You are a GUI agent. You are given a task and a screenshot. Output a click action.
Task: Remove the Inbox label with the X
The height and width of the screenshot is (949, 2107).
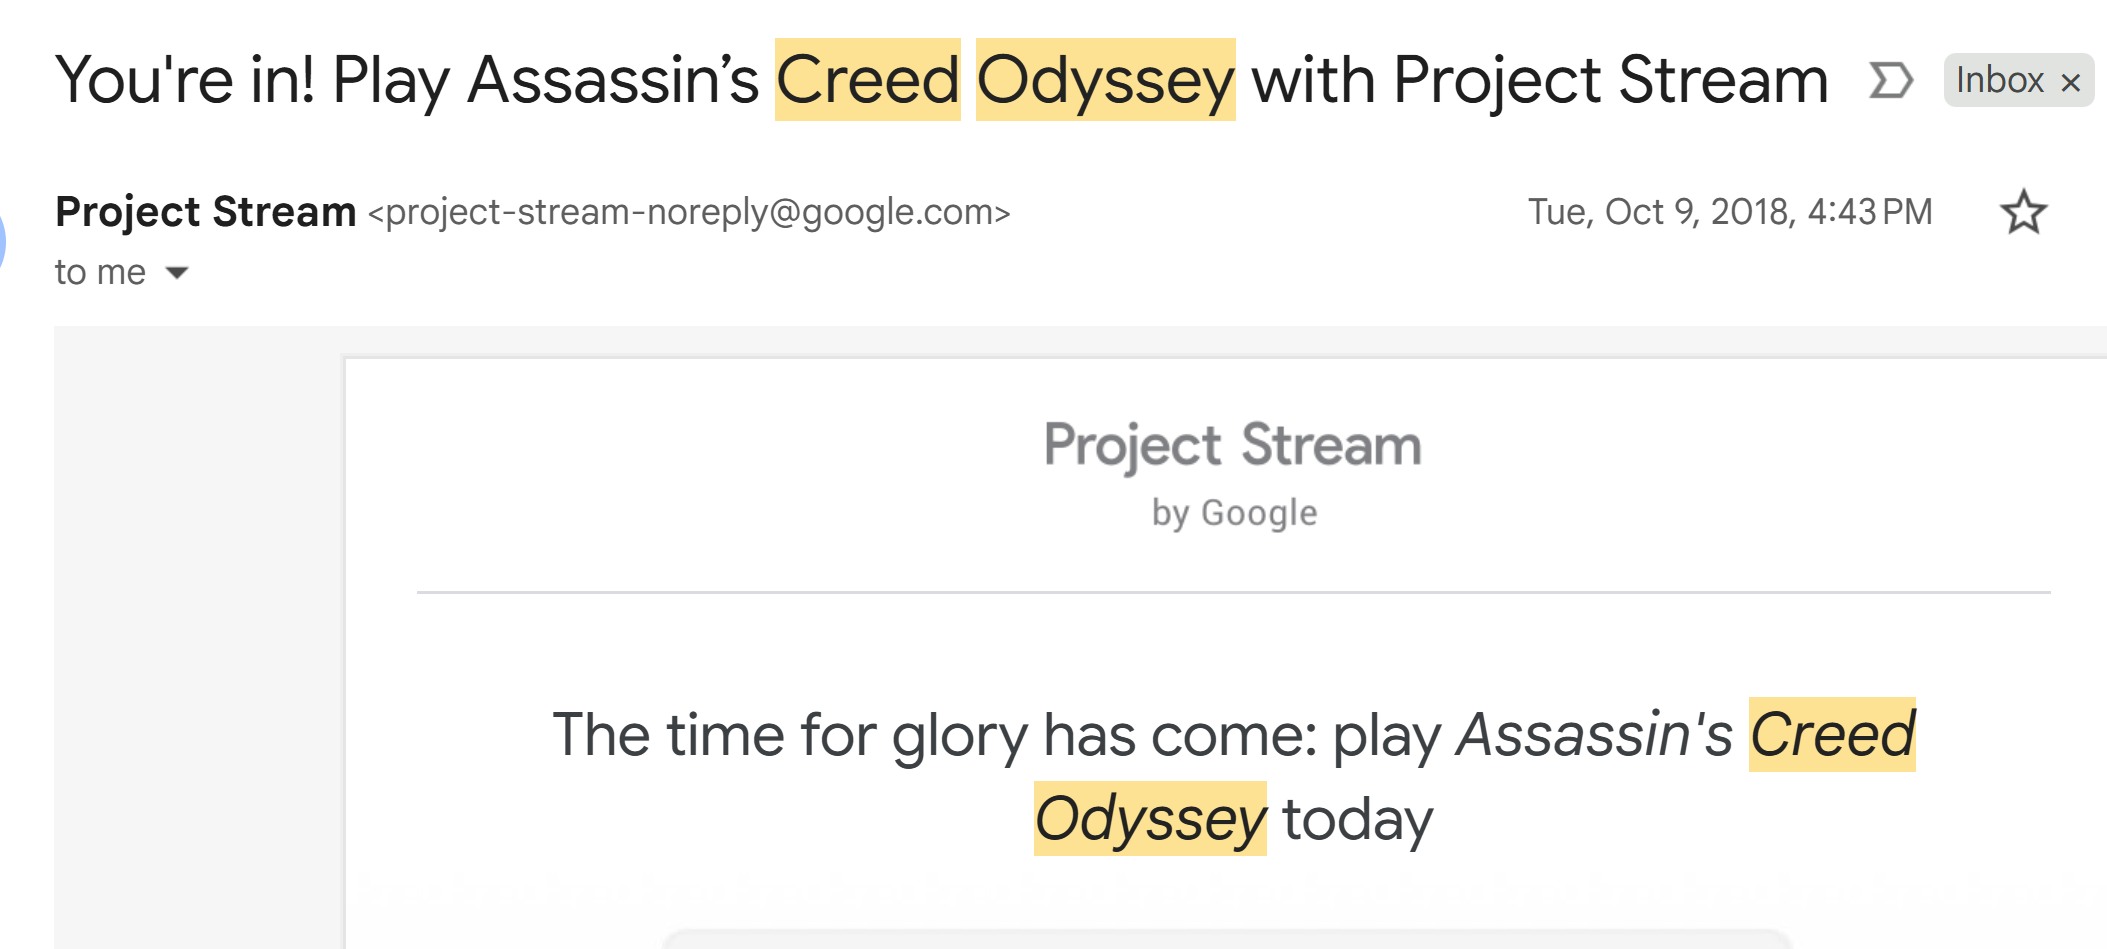click(x=2071, y=82)
